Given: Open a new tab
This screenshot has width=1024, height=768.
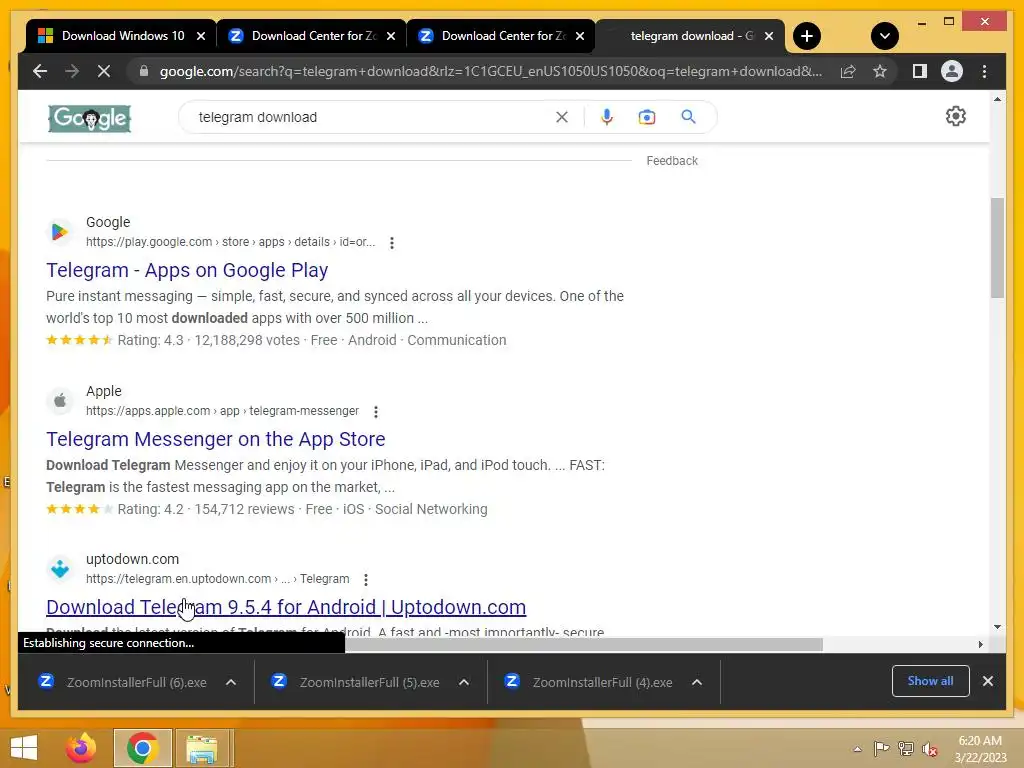Looking at the screenshot, I should pos(807,36).
